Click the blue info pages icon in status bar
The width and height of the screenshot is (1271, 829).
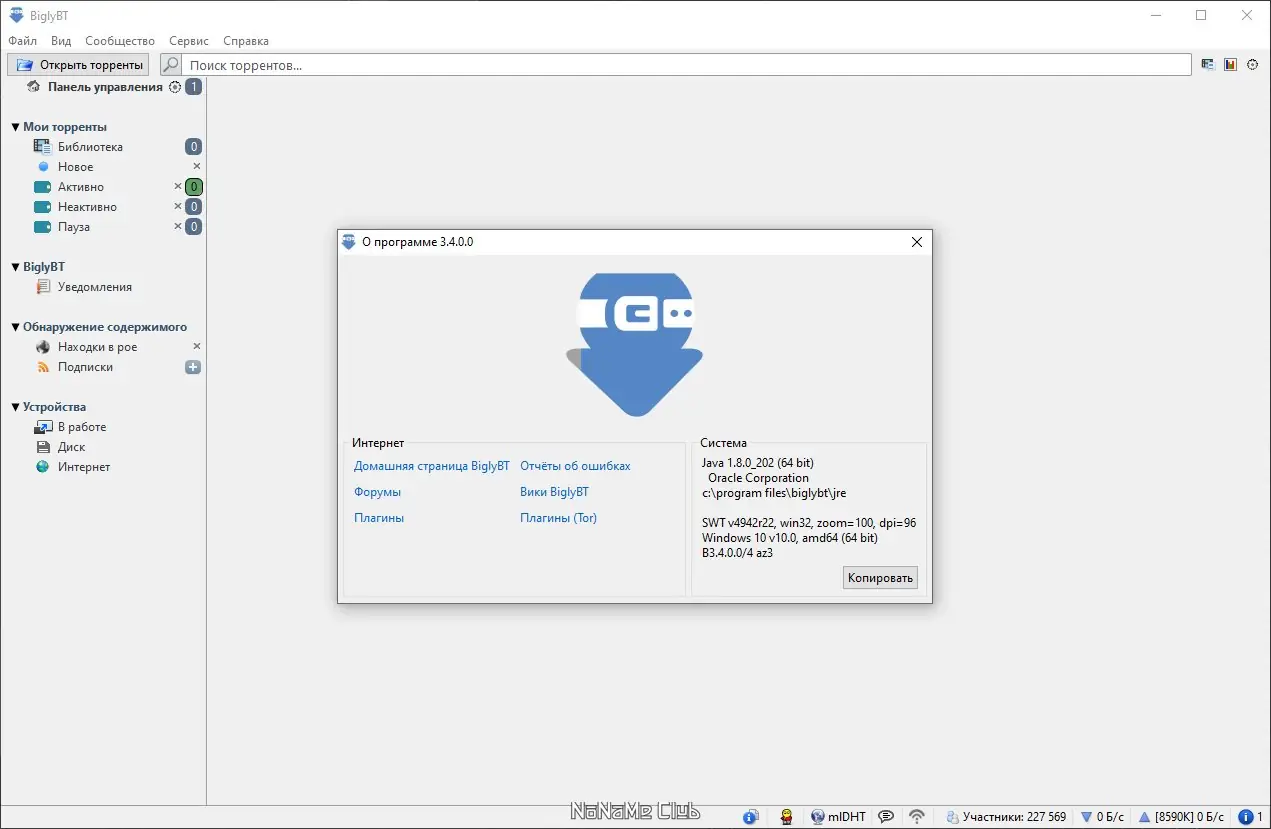coord(751,817)
